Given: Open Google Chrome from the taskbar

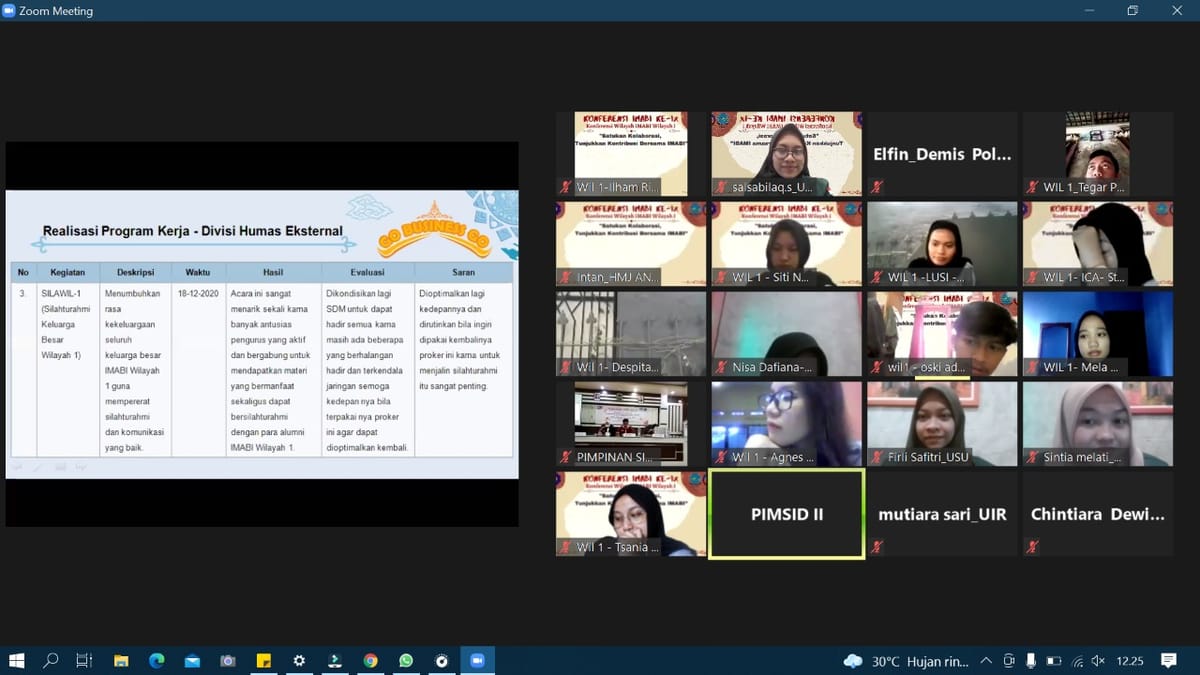Looking at the screenshot, I should (370, 661).
